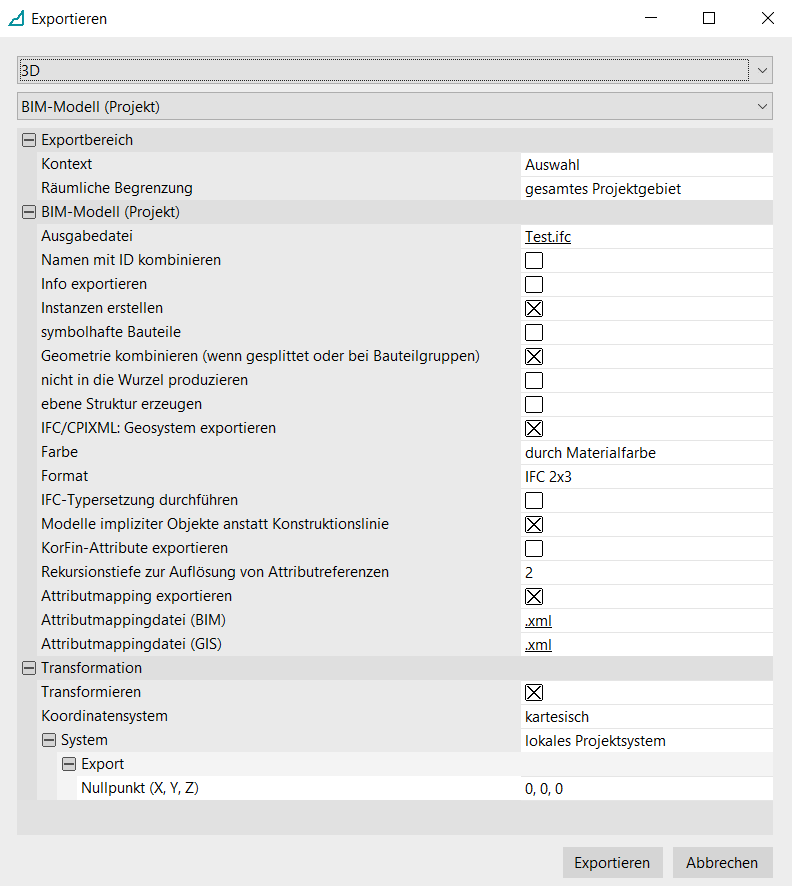Collapse the BIM-Modell (Projekt) section
The width and height of the screenshot is (792, 886).
point(28,212)
